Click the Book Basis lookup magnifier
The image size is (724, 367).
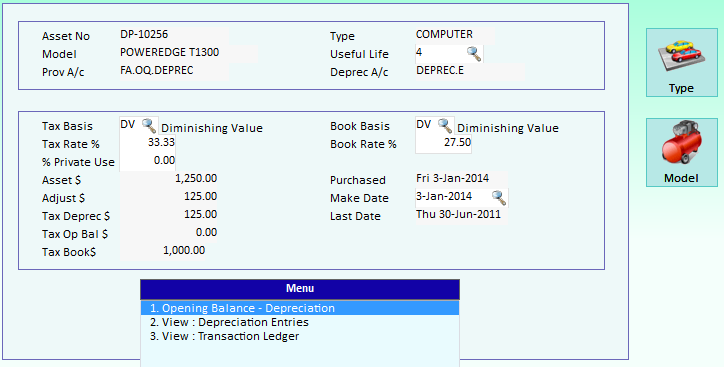tap(445, 125)
